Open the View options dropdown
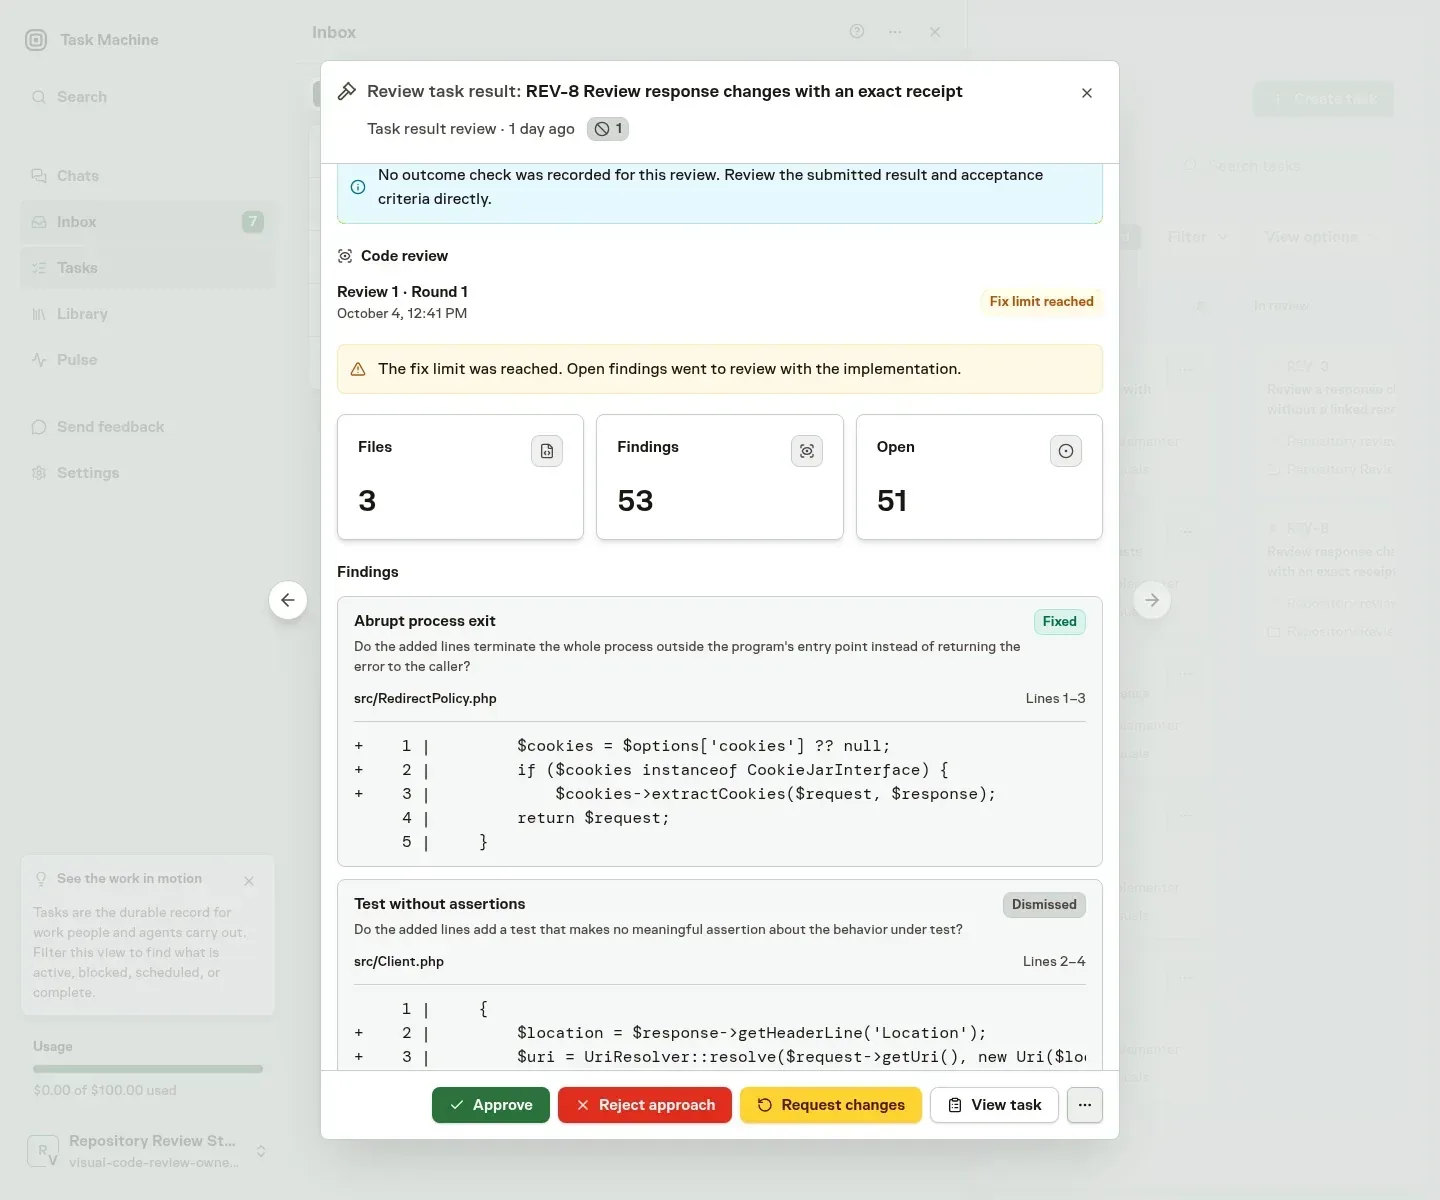The height and width of the screenshot is (1200, 1440). tap(1320, 237)
